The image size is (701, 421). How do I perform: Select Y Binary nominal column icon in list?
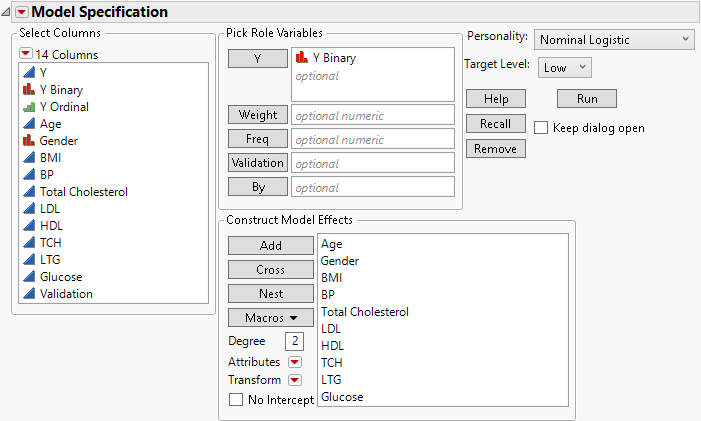(28, 90)
